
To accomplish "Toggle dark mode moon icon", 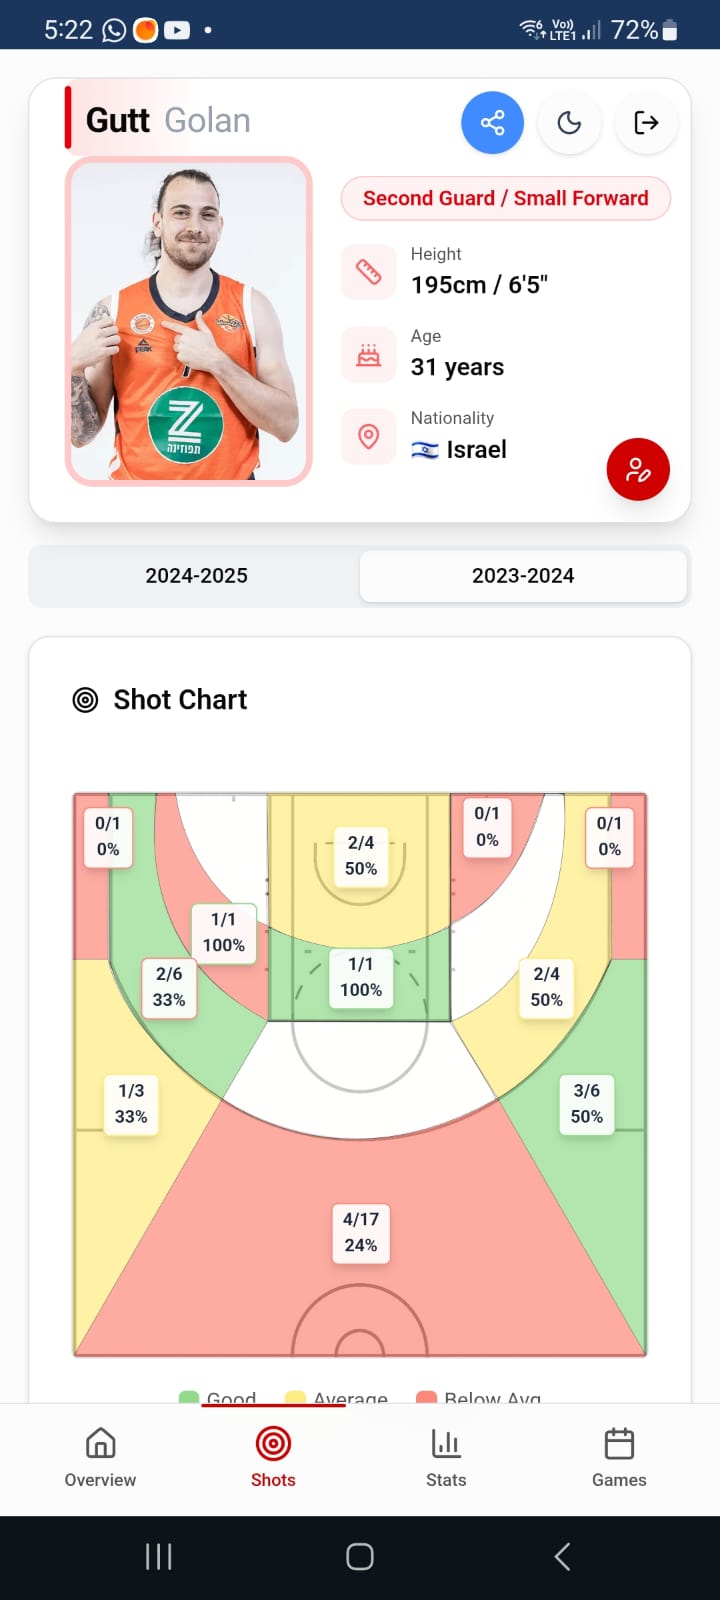I will pyautogui.click(x=569, y=123).
